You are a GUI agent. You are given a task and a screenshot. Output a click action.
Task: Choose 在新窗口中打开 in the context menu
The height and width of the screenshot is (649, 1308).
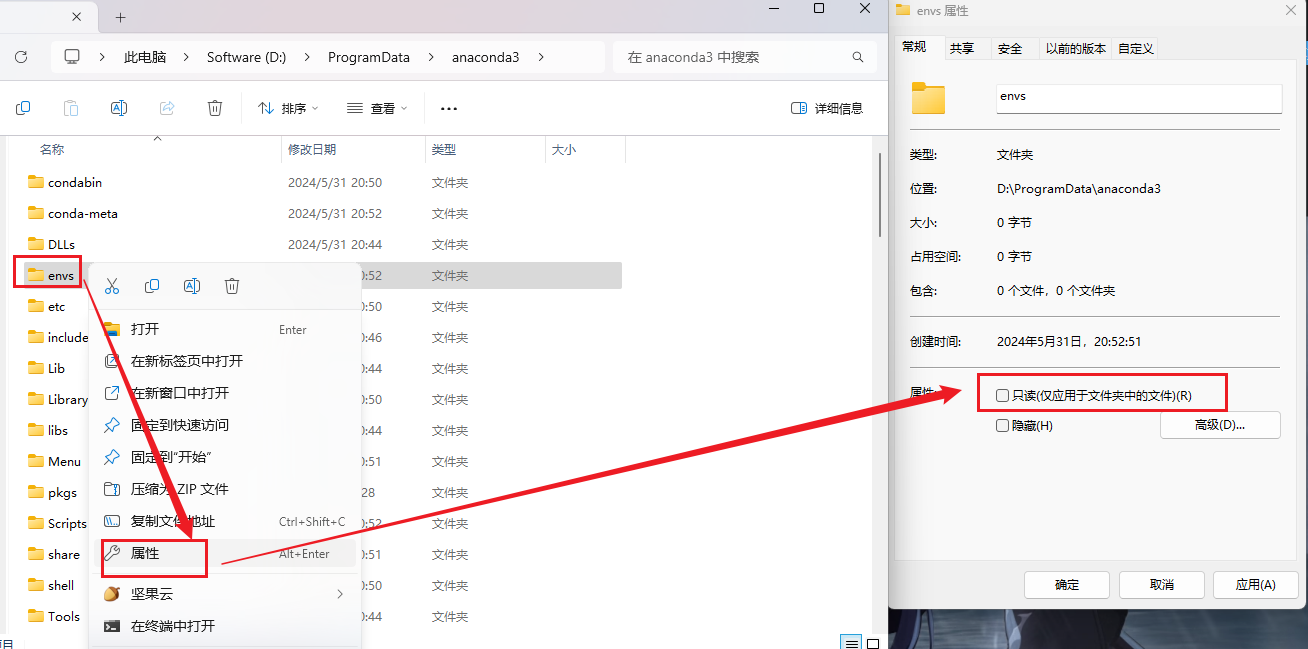coord(225,393)
